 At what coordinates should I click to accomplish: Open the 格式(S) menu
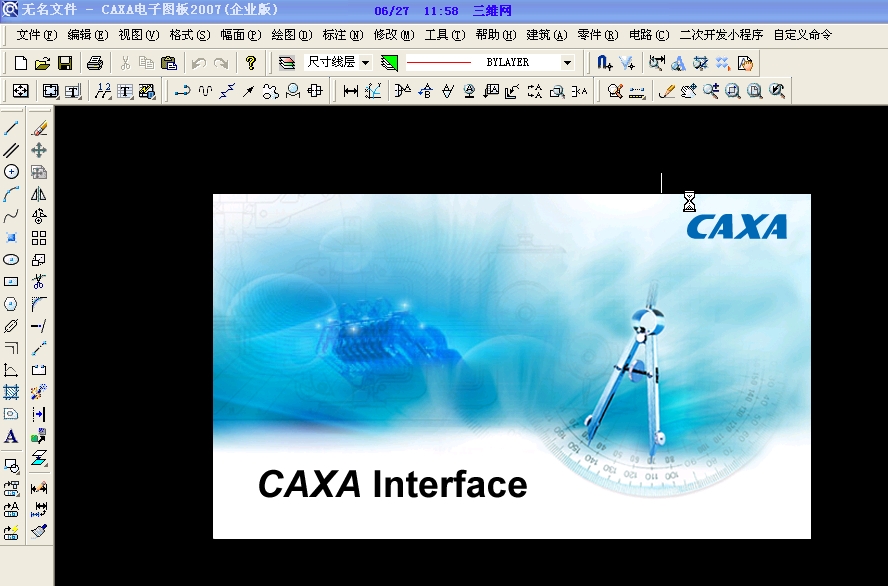coord(190,35)
